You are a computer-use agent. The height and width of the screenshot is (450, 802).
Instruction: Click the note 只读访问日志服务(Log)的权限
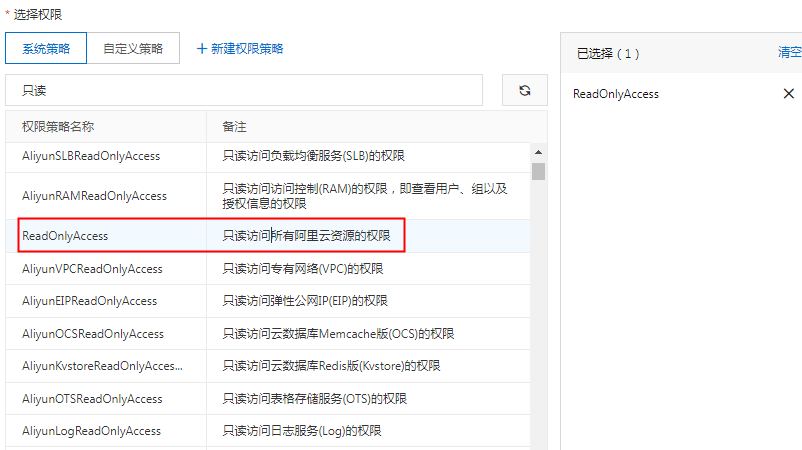[x=302, y=431]
